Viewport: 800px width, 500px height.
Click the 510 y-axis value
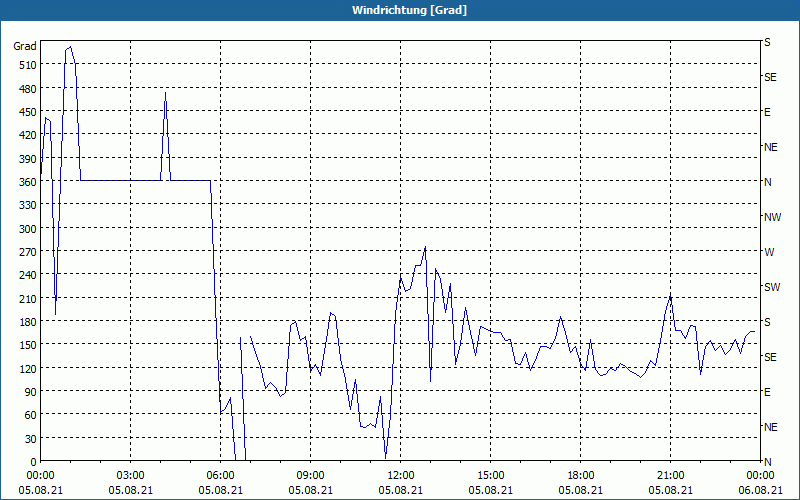click(x=28, y=65)
